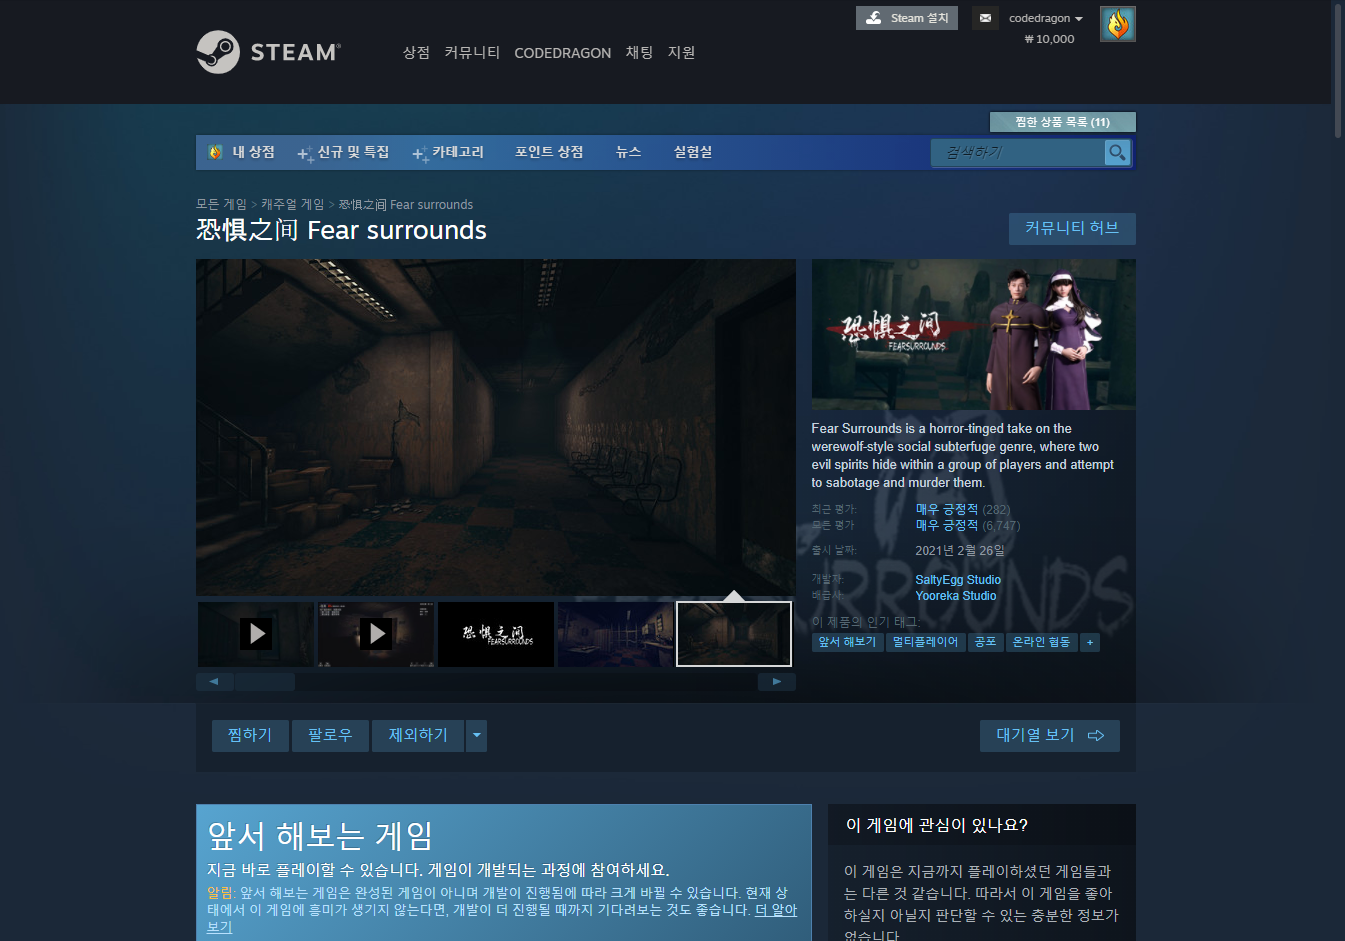Click the Steam logo in the header
The width and height of the screenshot is (1345, 941).
(269, 52)
